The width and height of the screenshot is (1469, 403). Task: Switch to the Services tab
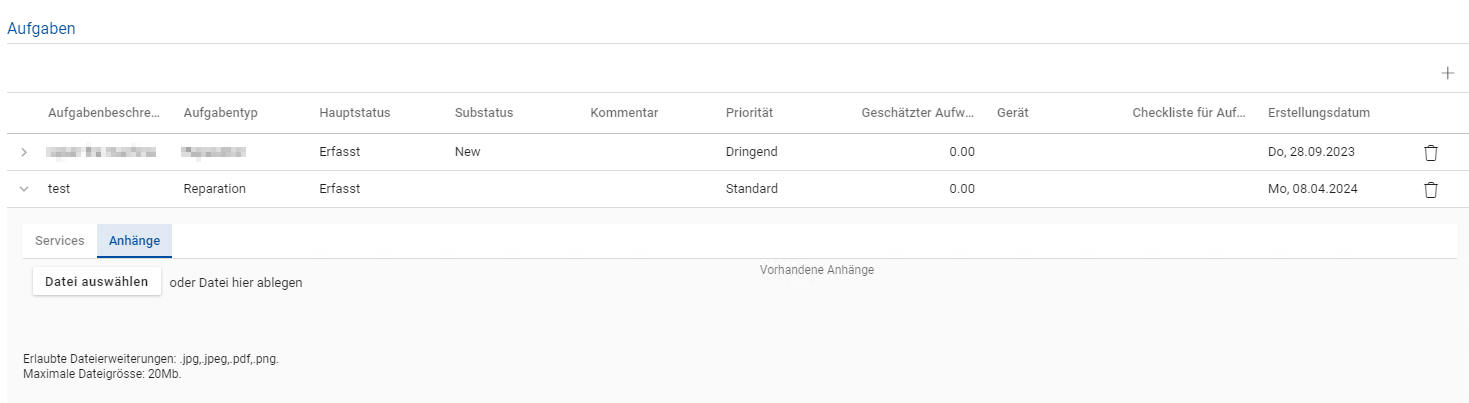[x=60, y=241]
